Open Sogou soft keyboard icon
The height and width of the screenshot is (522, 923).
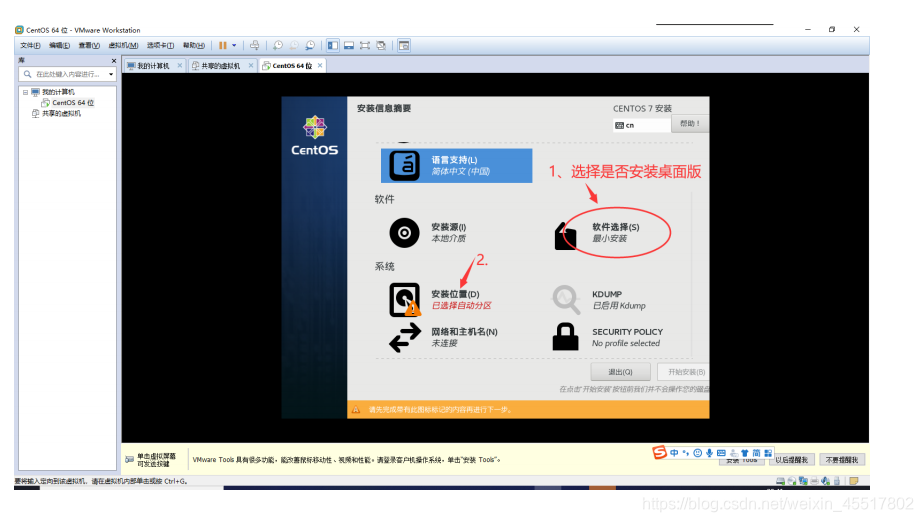point(721,453)
